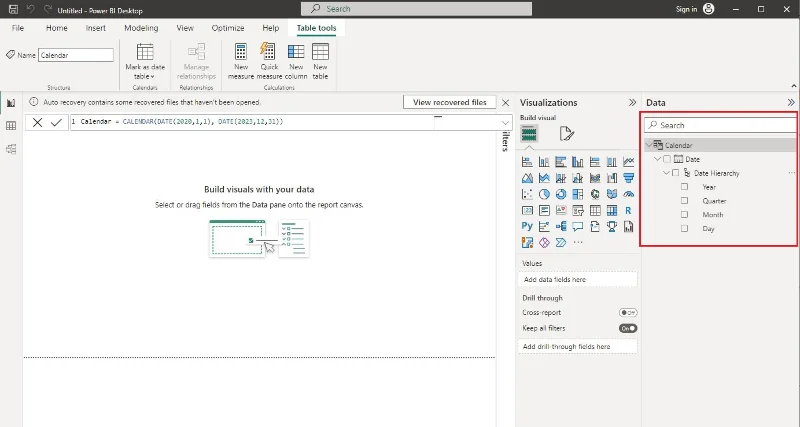Pick the Matrix visual

pos(612,210)
